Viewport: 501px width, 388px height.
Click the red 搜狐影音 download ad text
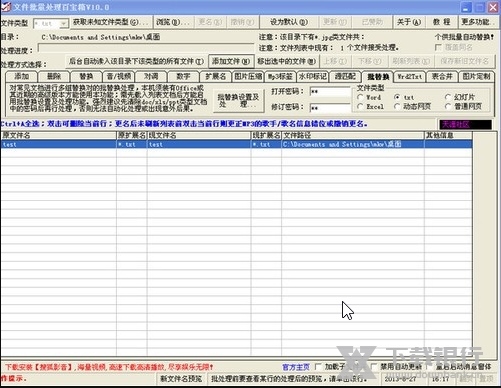point(109,367)
